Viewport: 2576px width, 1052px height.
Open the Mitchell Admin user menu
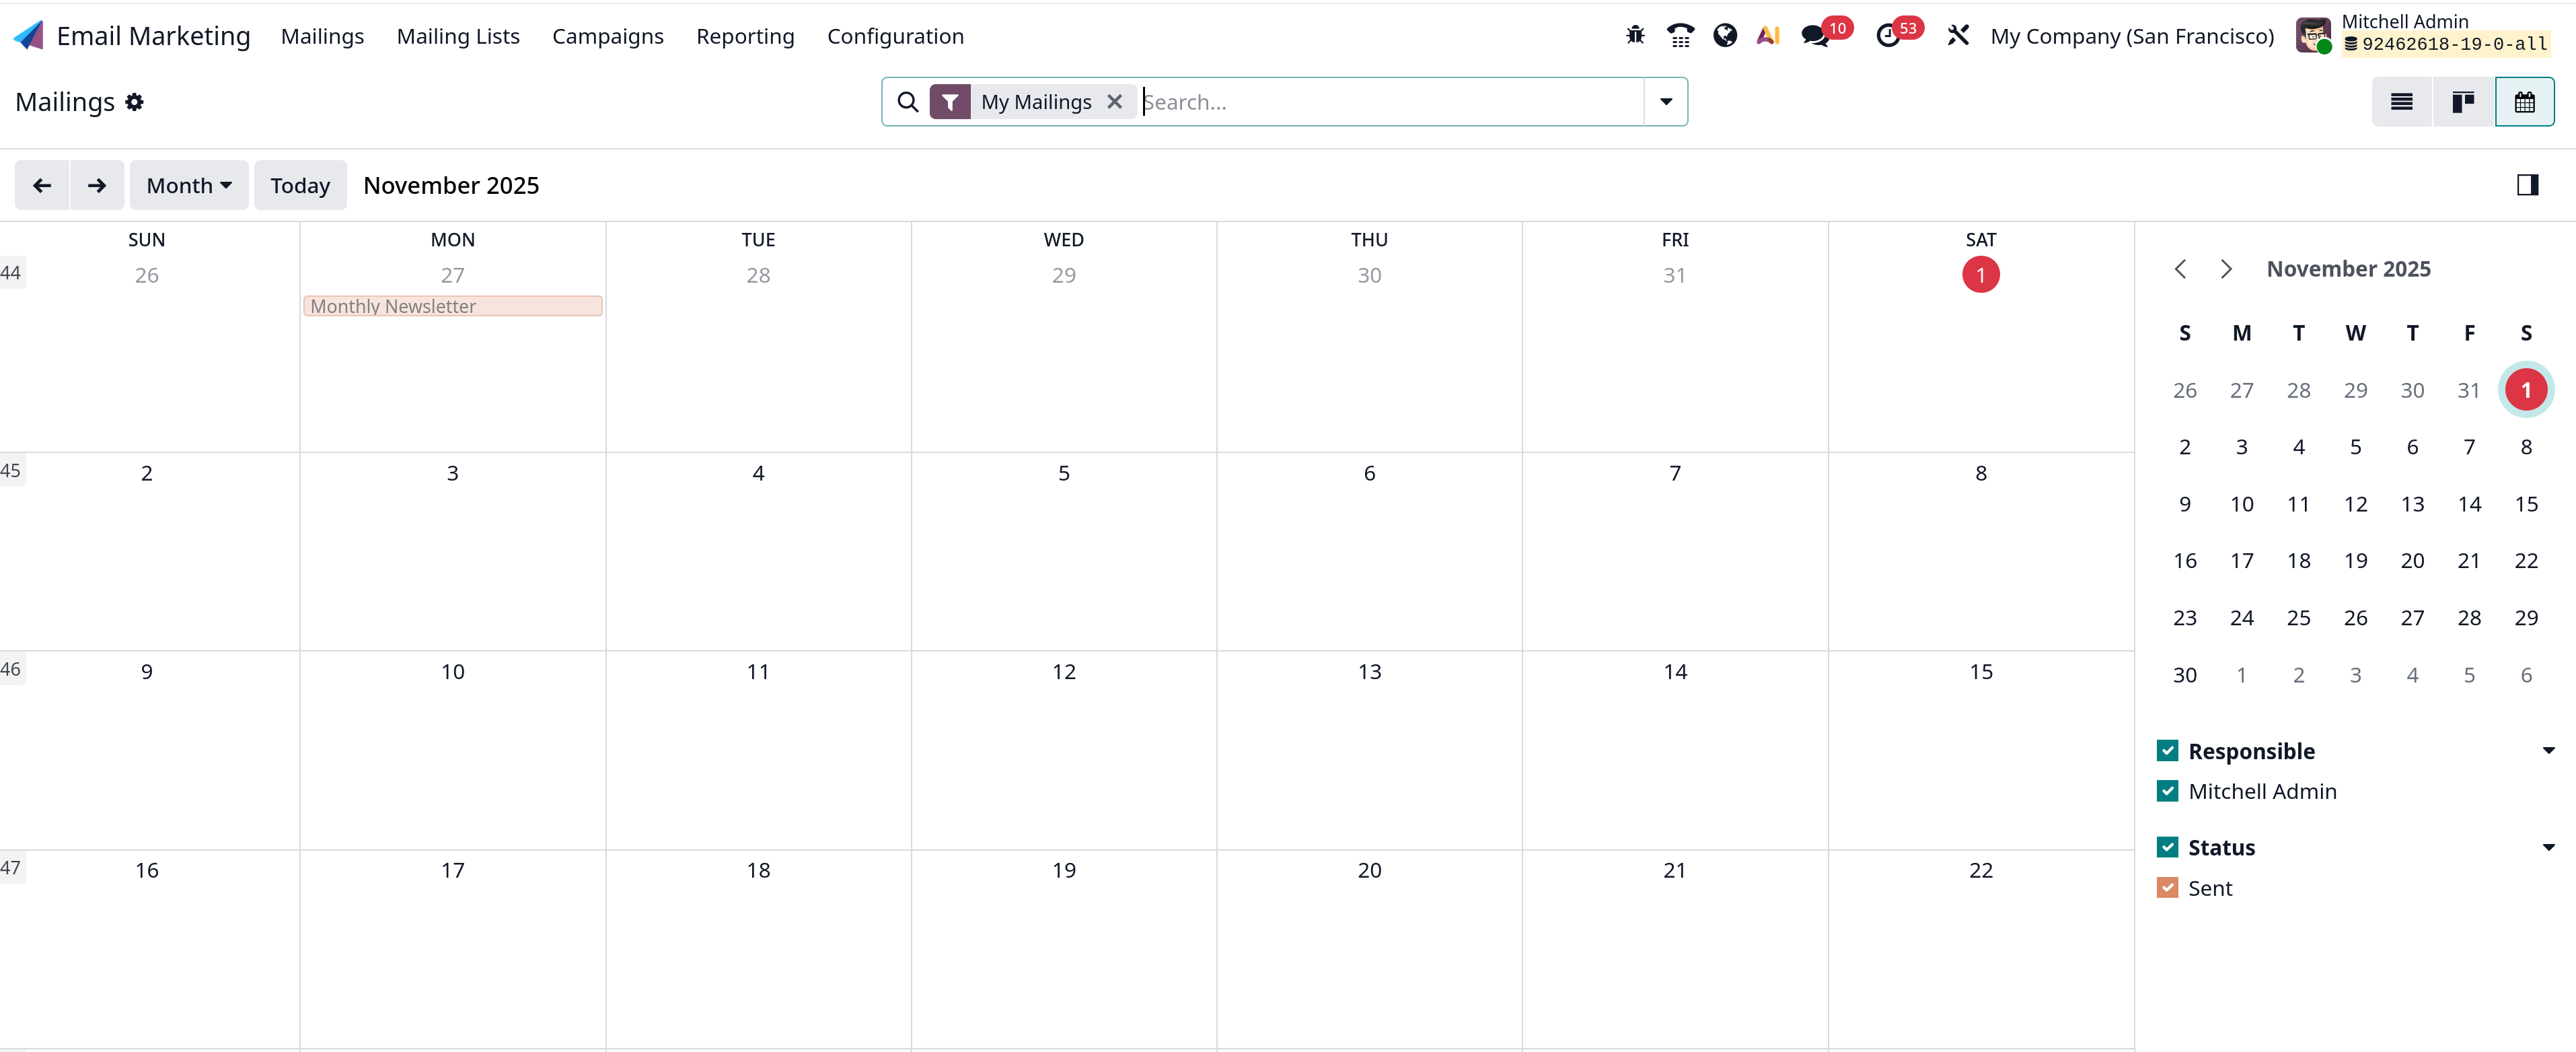click(x=2424, y=35)
